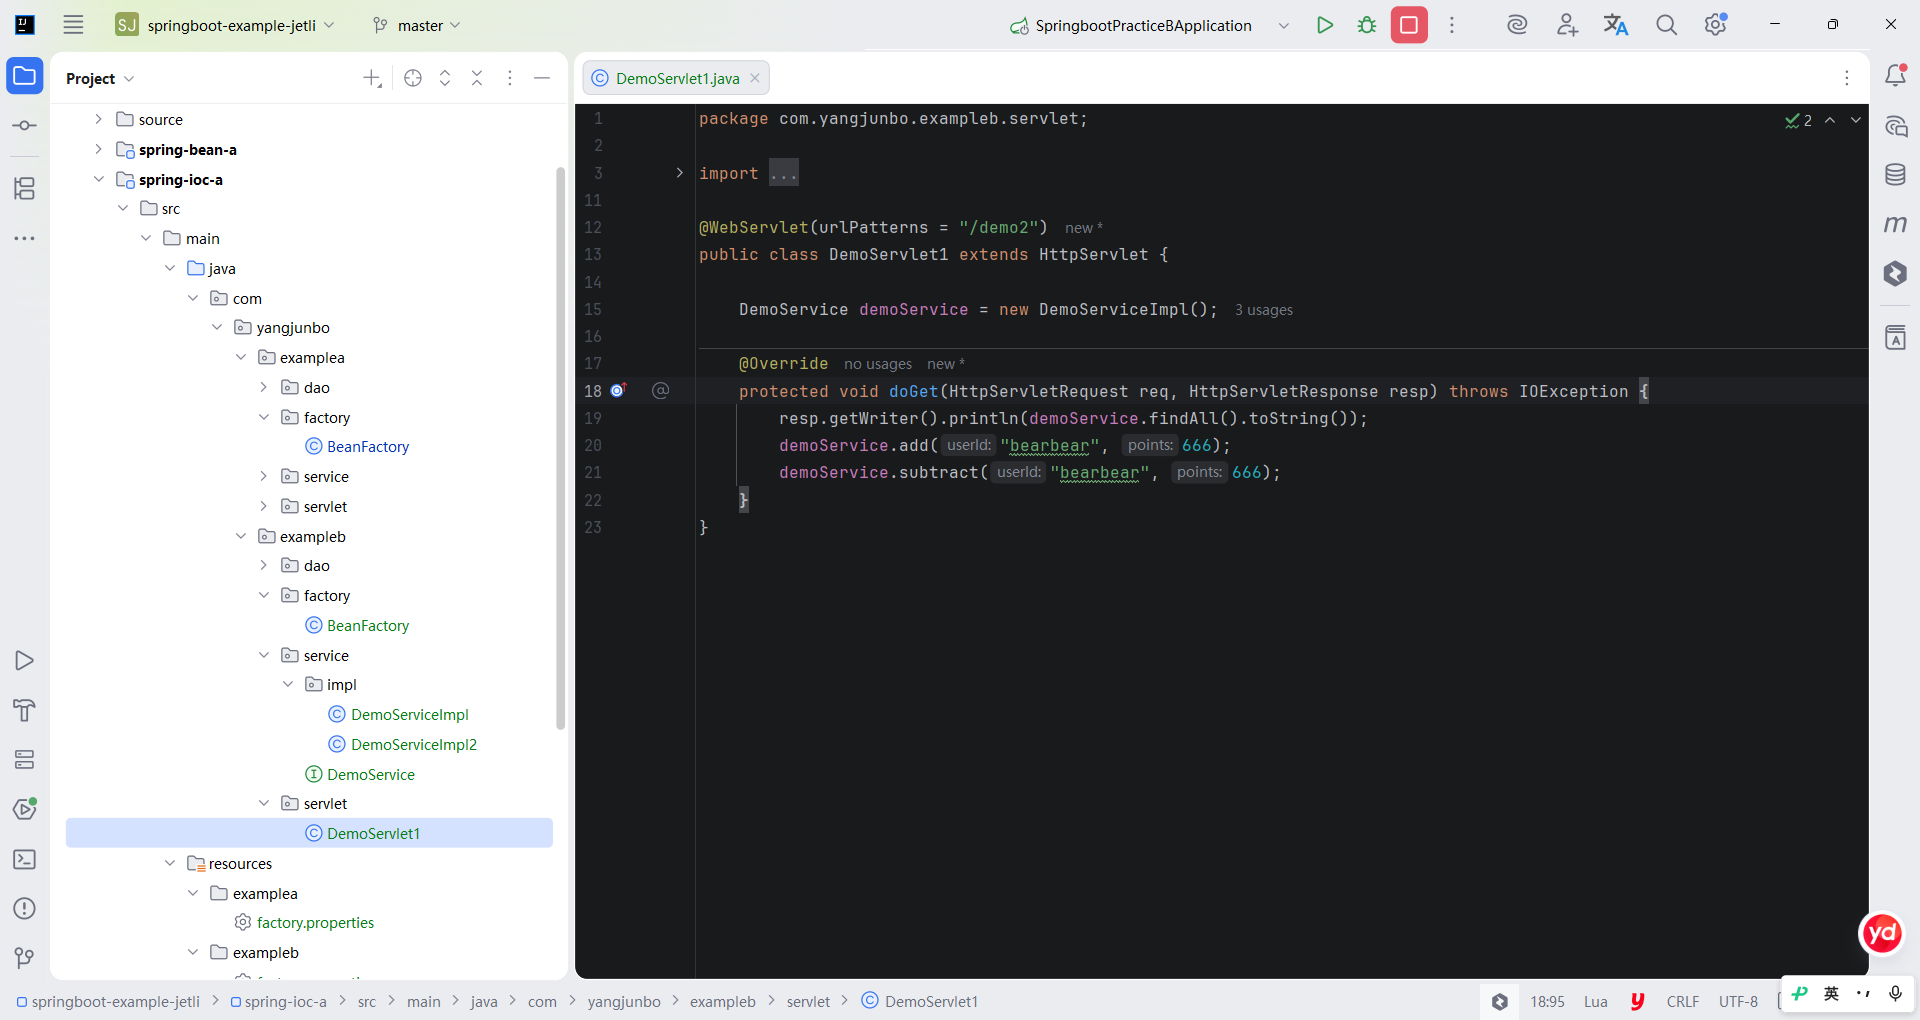Click the '3 usages' inlay hint
The height and width of the screenshot is (1020, 1920).
(x=1264, y=310)
